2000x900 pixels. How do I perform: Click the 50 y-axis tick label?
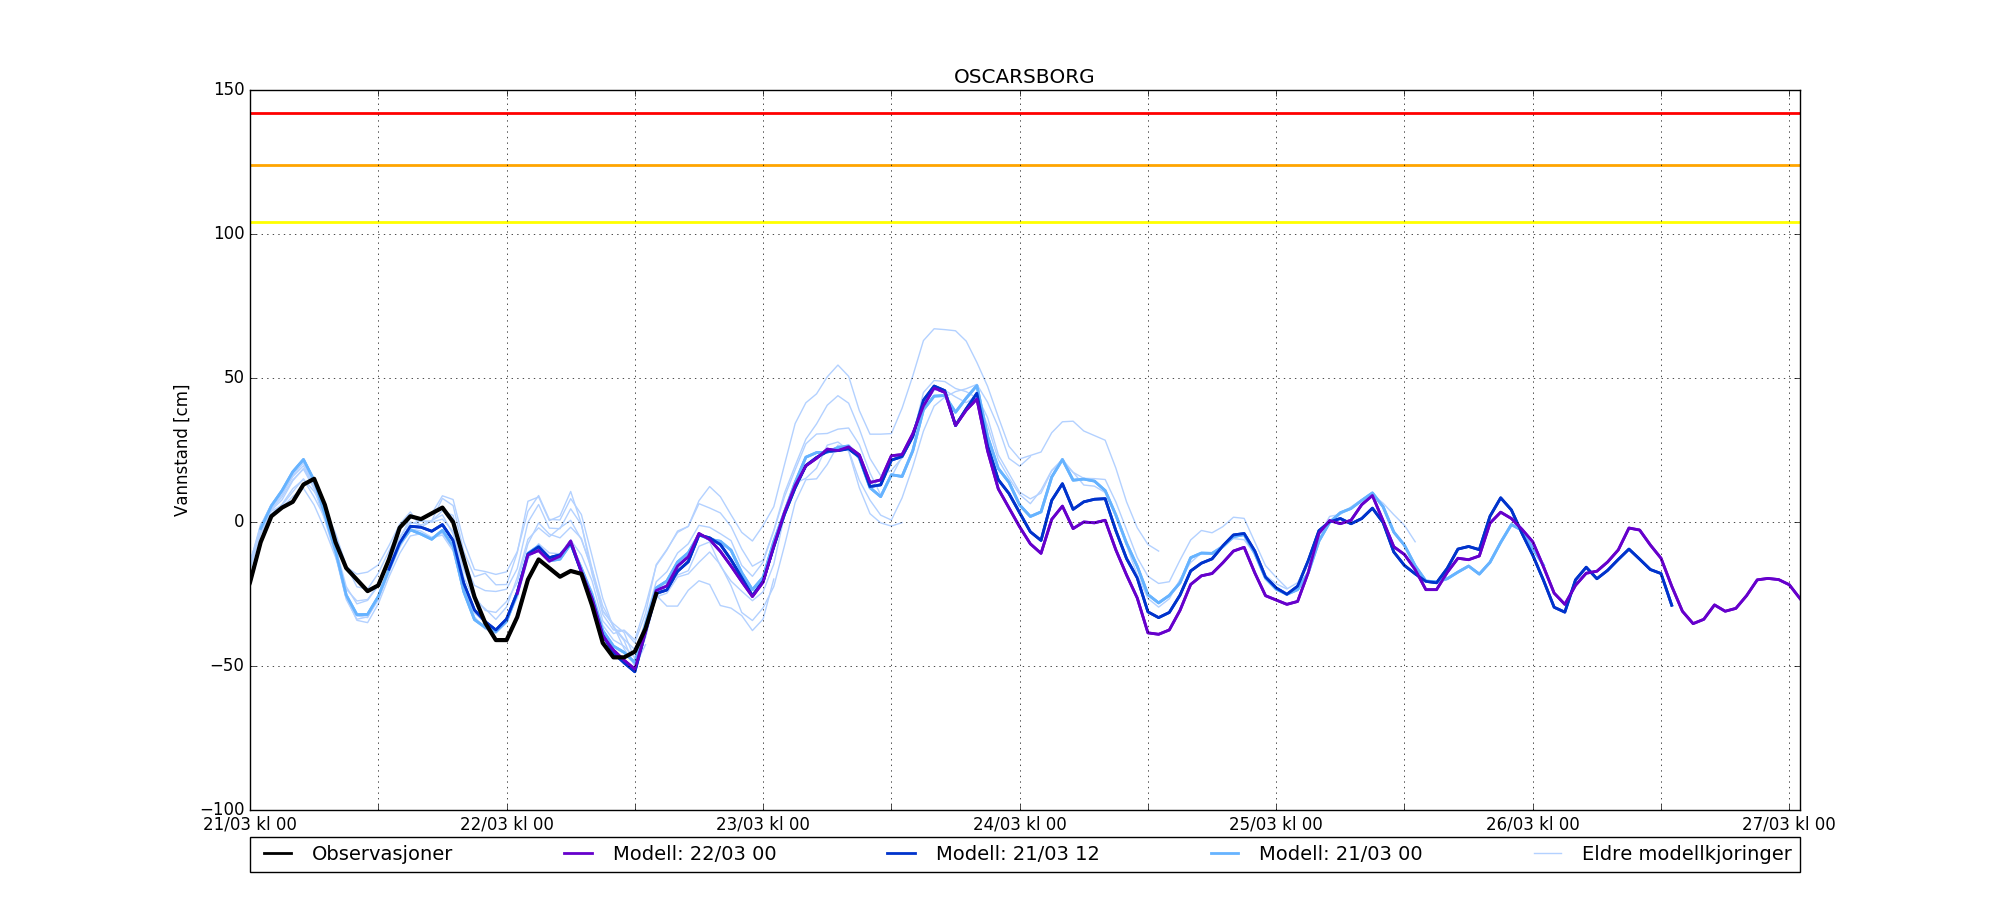tap(233, 378)
